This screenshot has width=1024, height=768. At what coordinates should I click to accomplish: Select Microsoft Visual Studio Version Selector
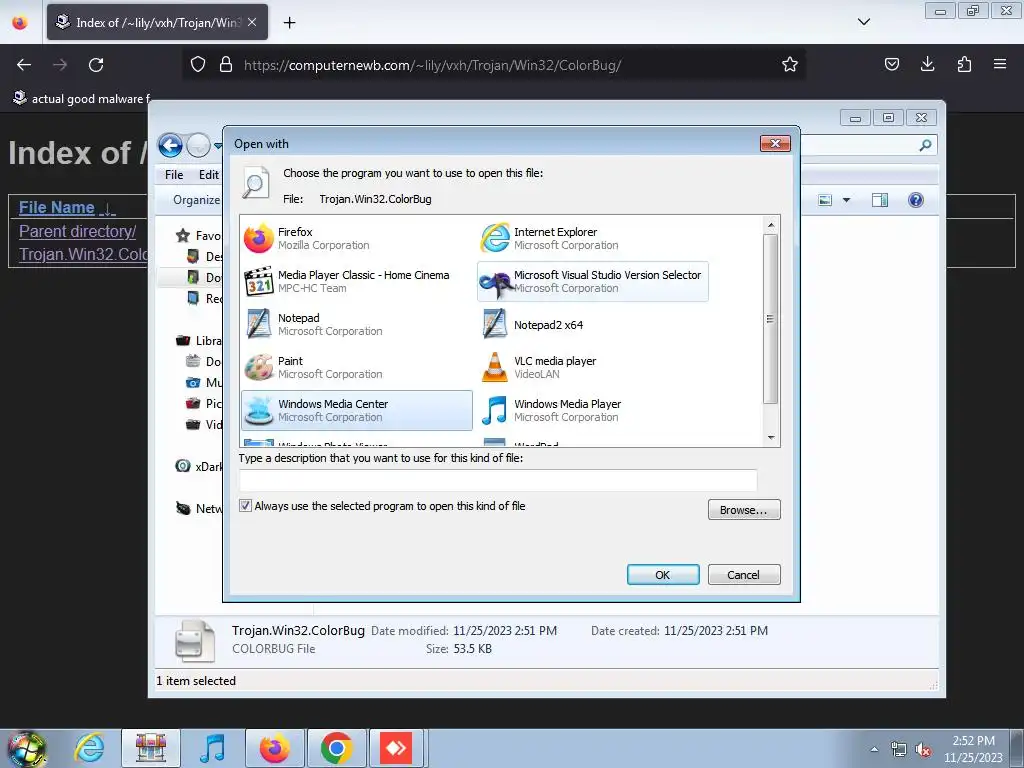point(592,281)
